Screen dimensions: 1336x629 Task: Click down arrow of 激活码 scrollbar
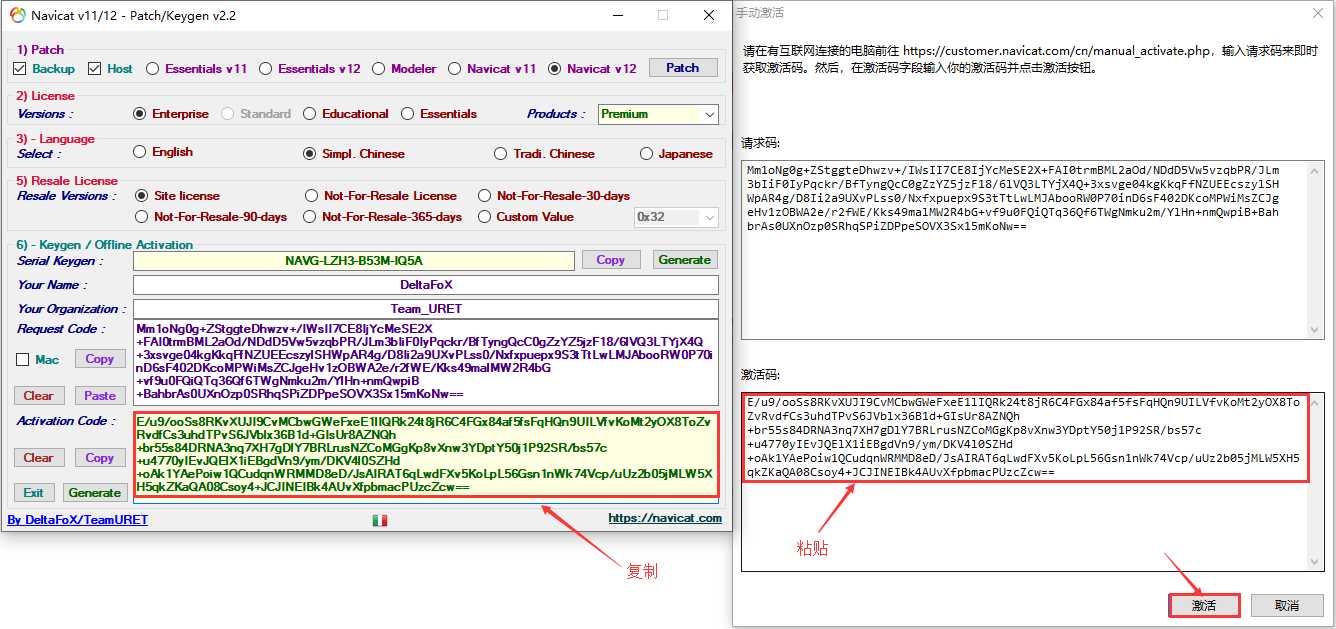[1315, 562]
